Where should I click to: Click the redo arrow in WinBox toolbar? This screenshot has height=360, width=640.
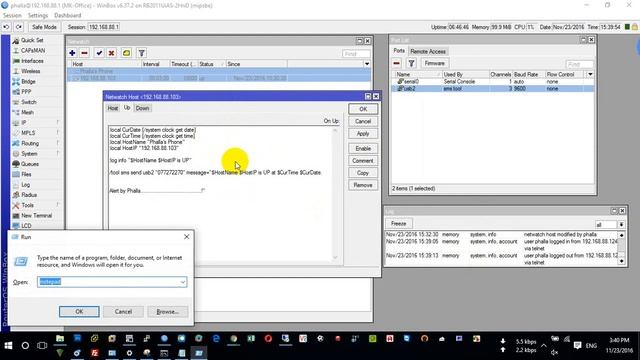click(19, 27)
